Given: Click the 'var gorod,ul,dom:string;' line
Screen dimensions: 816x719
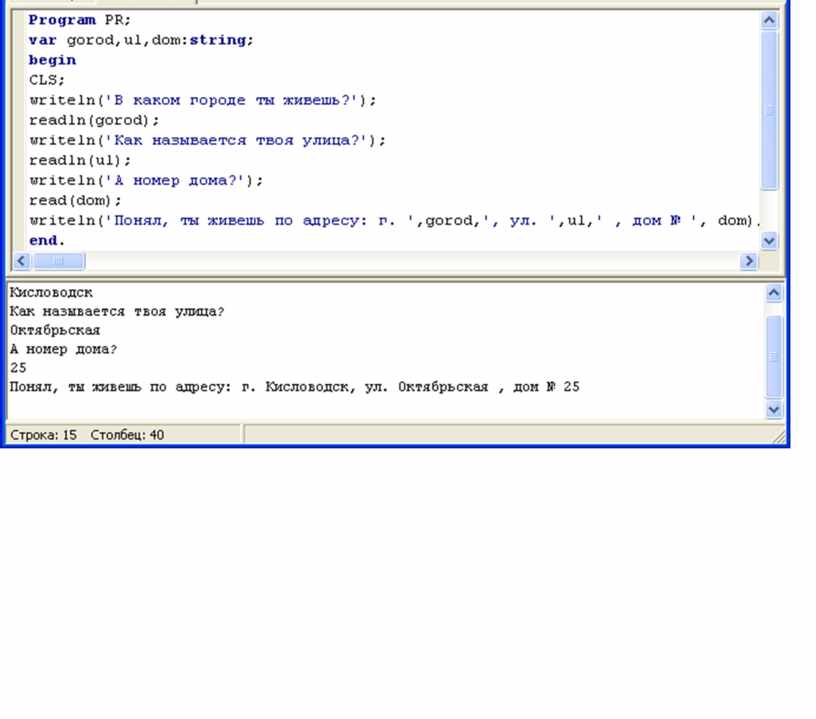Looking at the screenshot, I should [x=141, y=40].
